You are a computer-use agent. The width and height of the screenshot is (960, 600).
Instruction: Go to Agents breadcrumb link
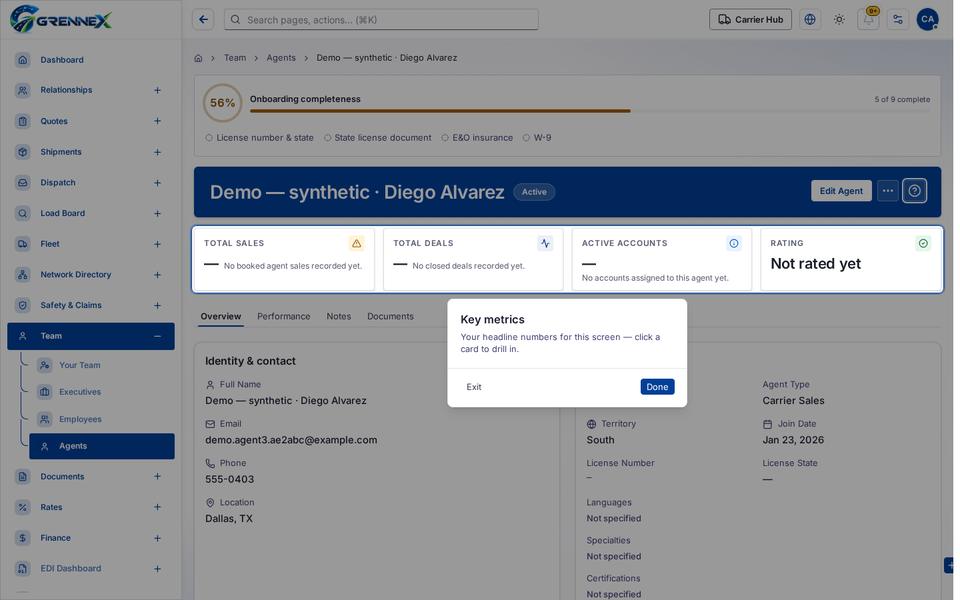281,58
